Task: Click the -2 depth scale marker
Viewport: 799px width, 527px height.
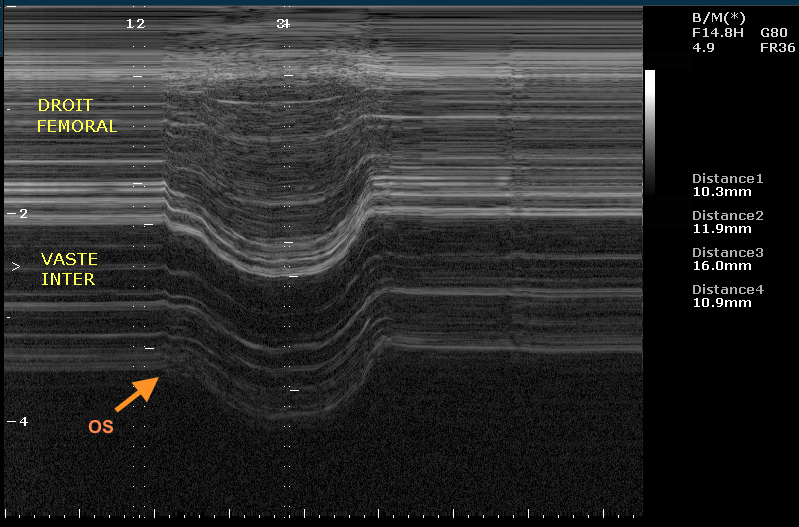Action: click(x=18, y=214)
